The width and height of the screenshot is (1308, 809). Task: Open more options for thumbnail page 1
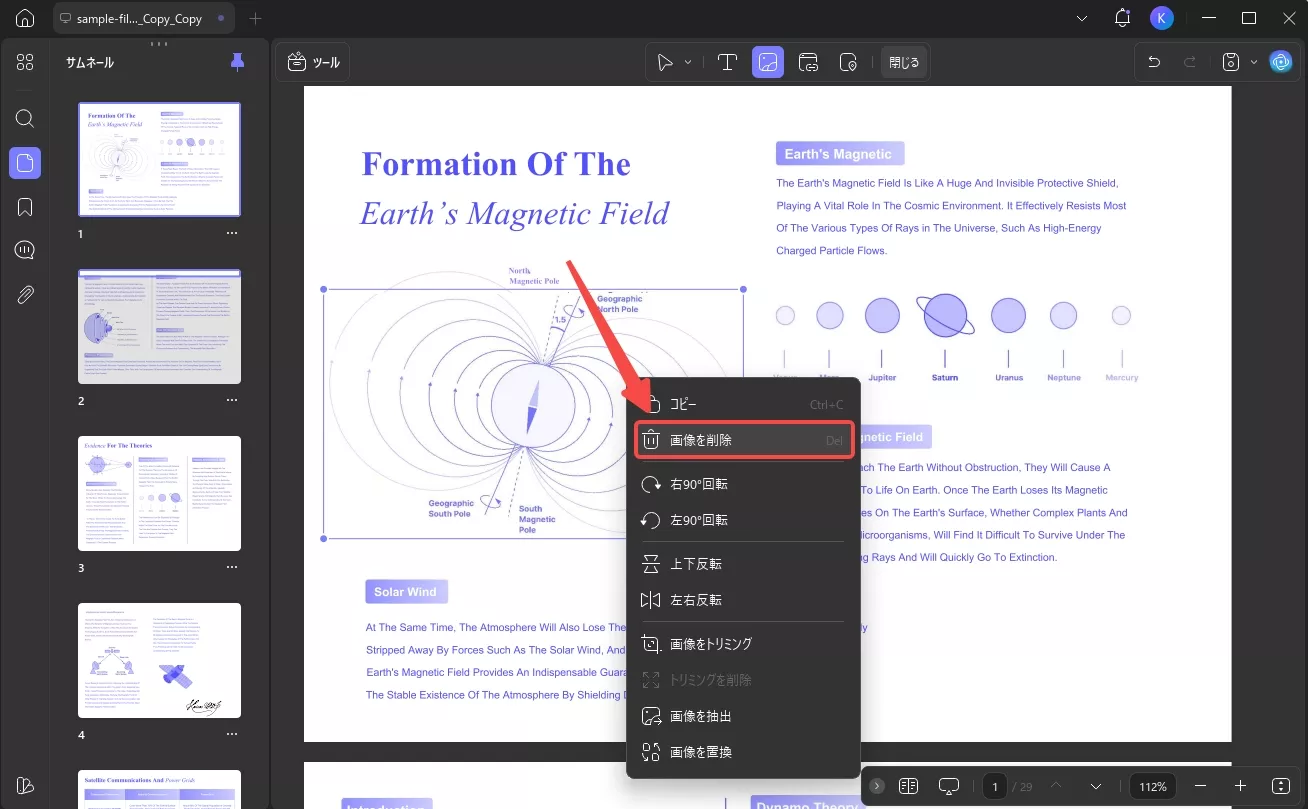232,233
